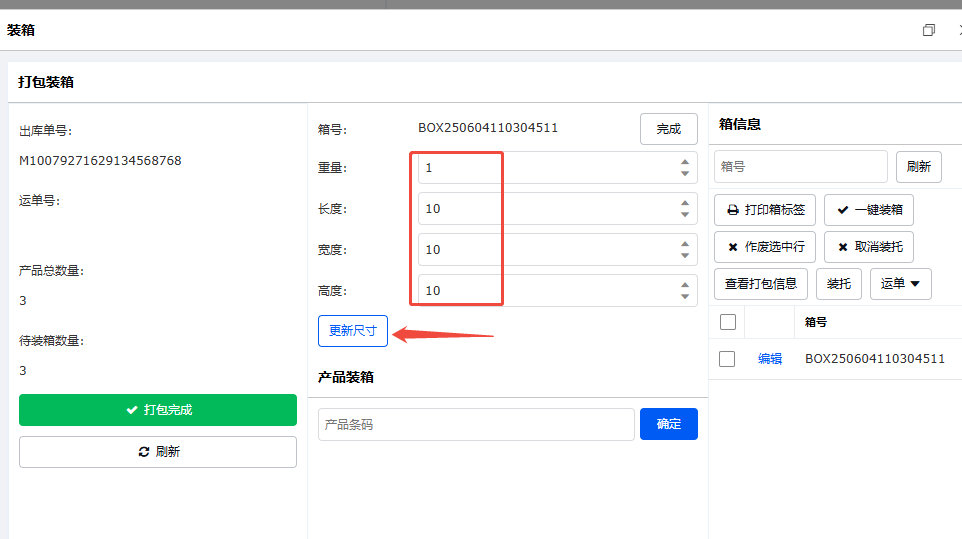The height and width of the screenshot is (539, 962).
Task: Click the checkmark icon on 打包完成
Action: (131, 410)
